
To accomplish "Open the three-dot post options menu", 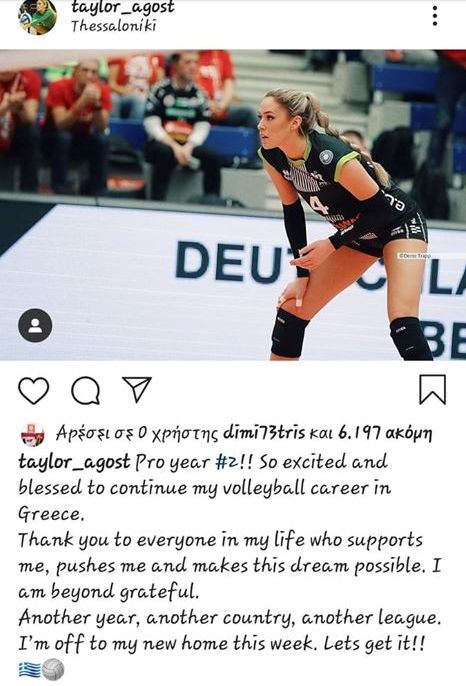I will (x=434, y=16).
